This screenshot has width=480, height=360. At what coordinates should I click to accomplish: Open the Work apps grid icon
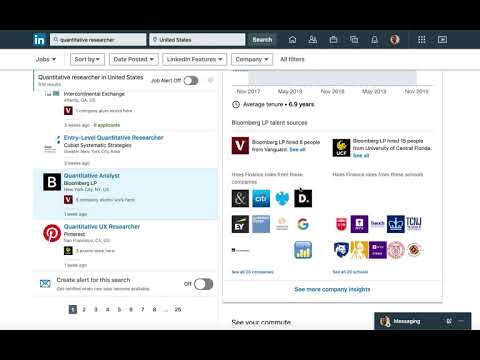coord(422,40)
